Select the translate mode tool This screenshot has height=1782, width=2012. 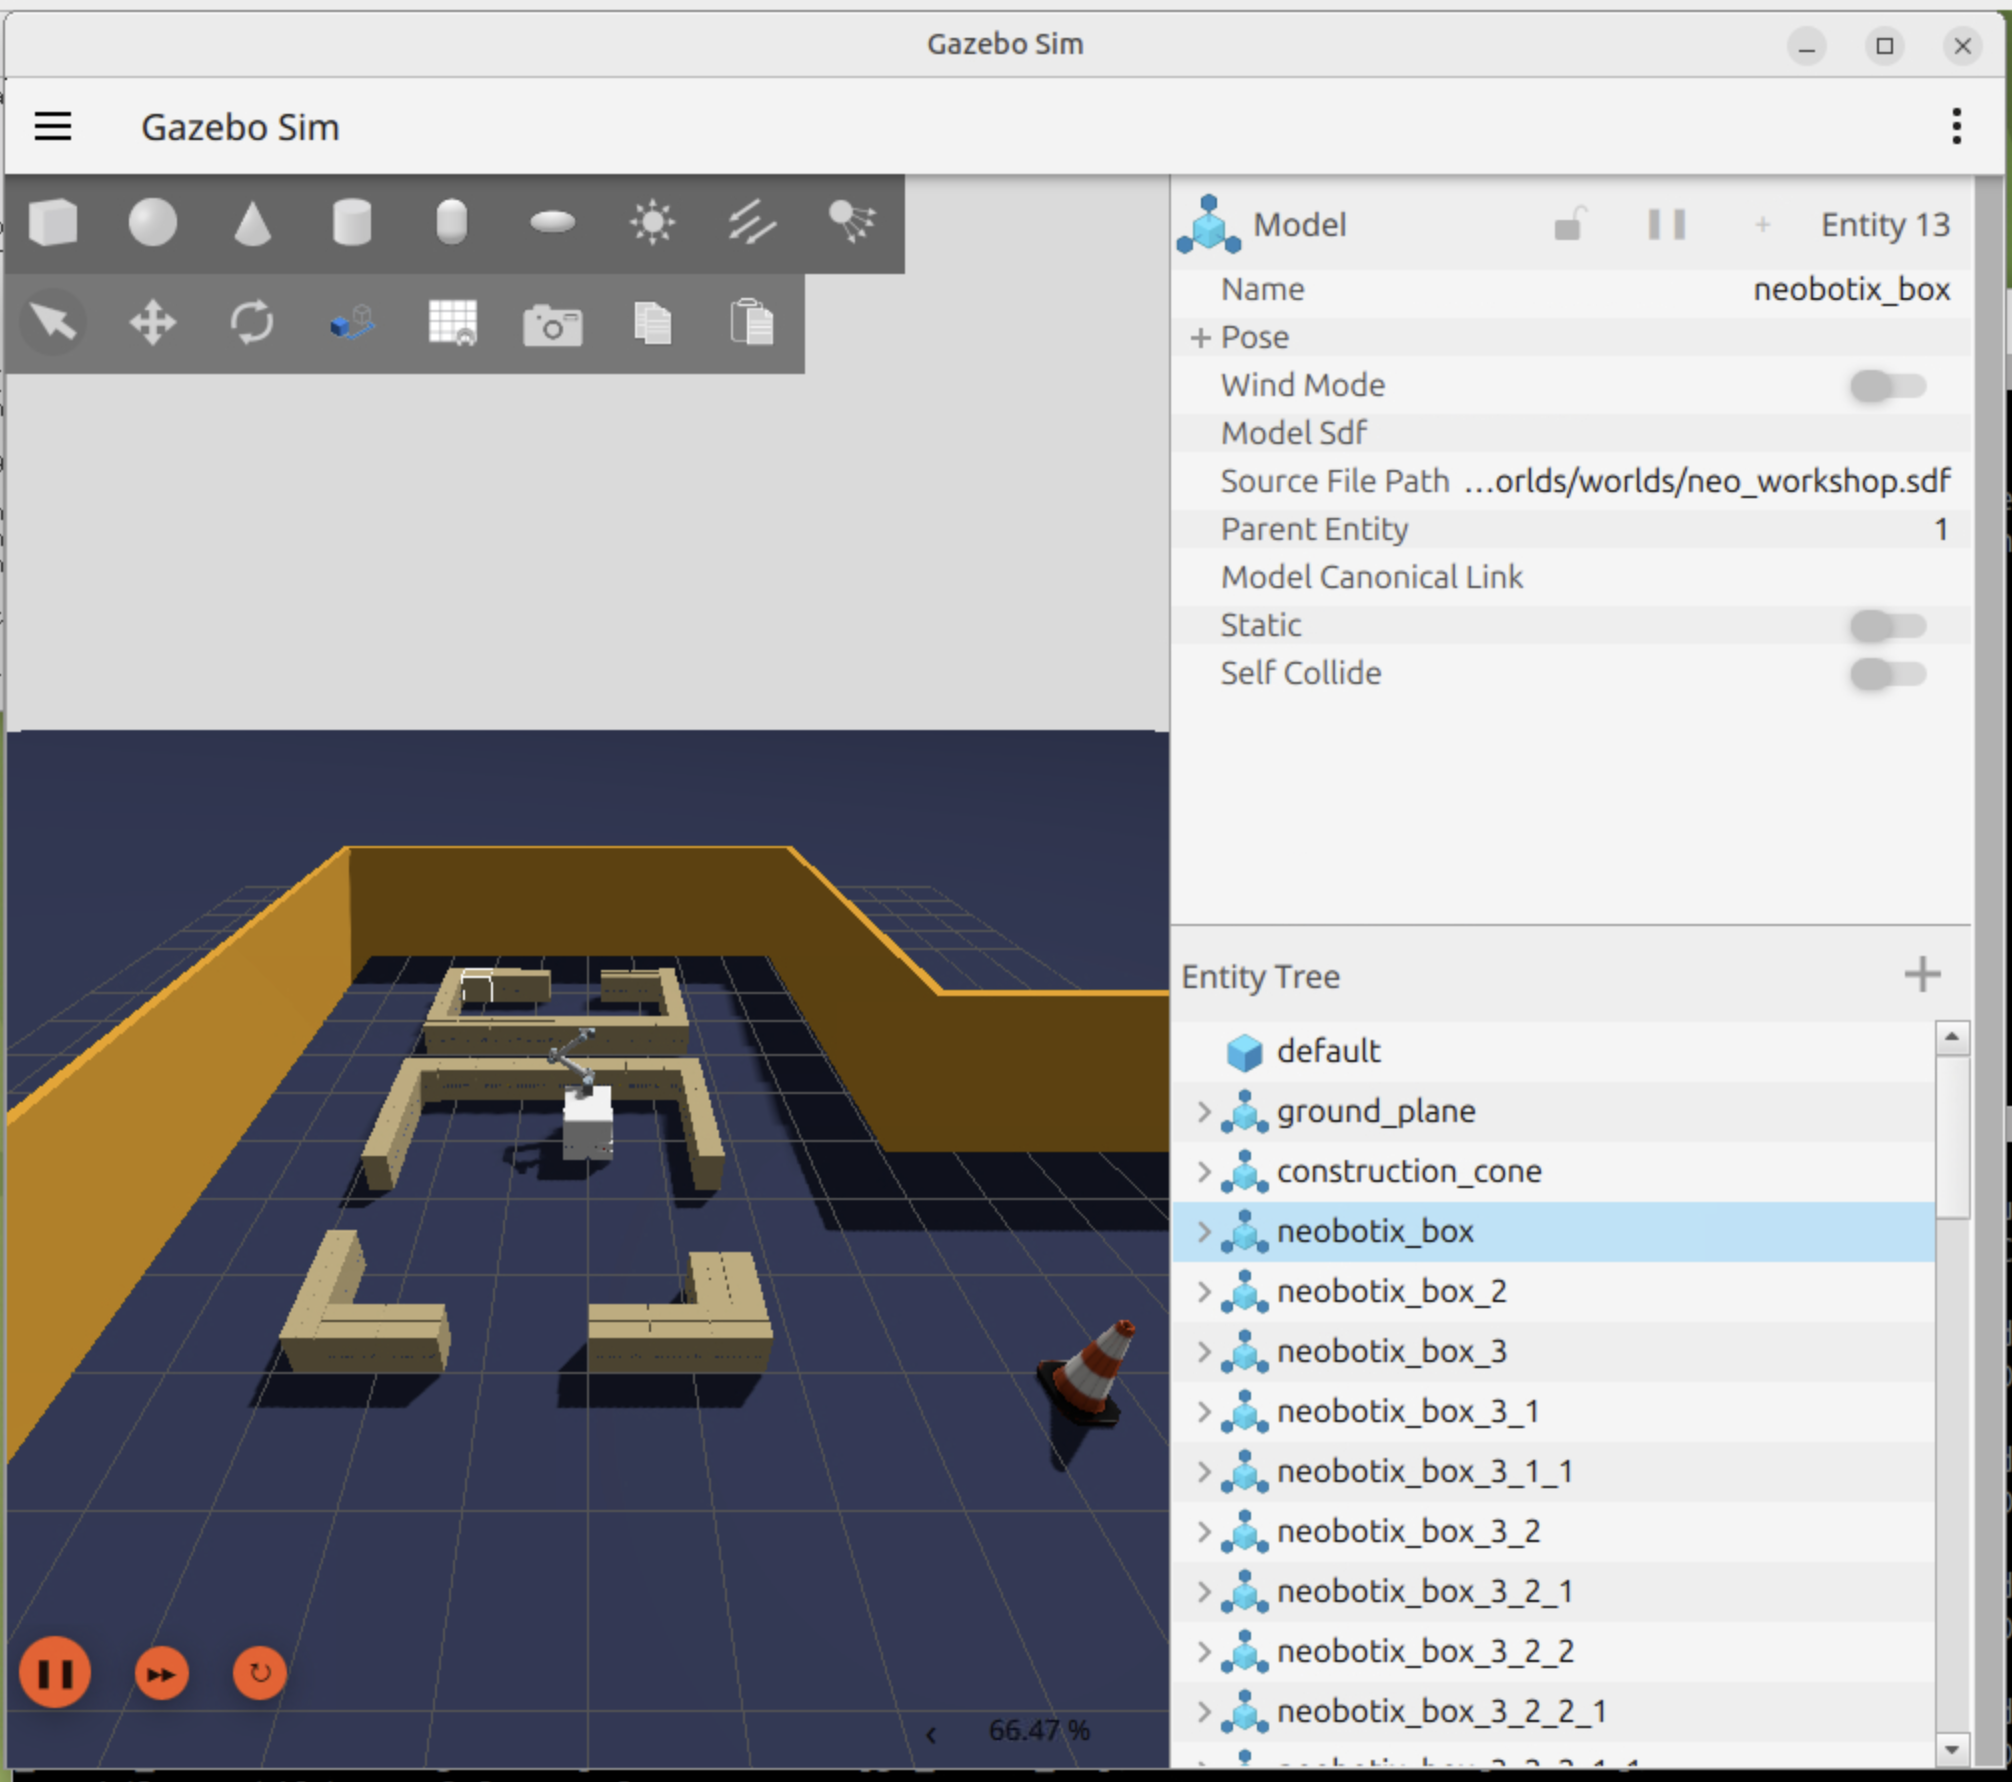tap(153, 323)
